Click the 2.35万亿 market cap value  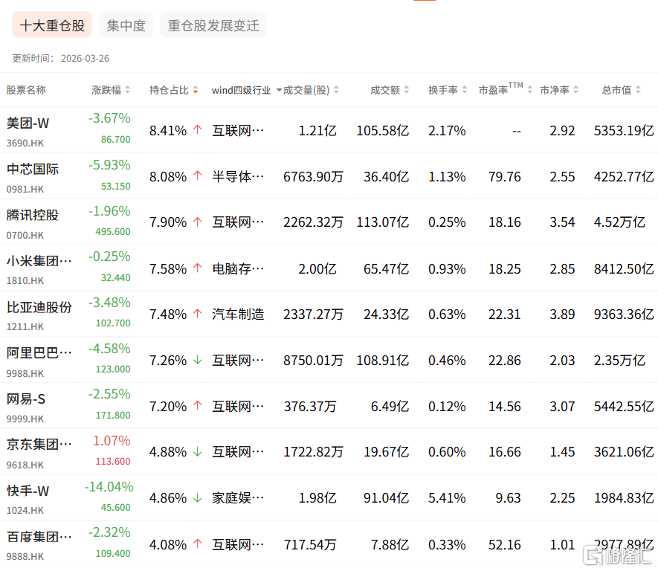pos(619,360)
